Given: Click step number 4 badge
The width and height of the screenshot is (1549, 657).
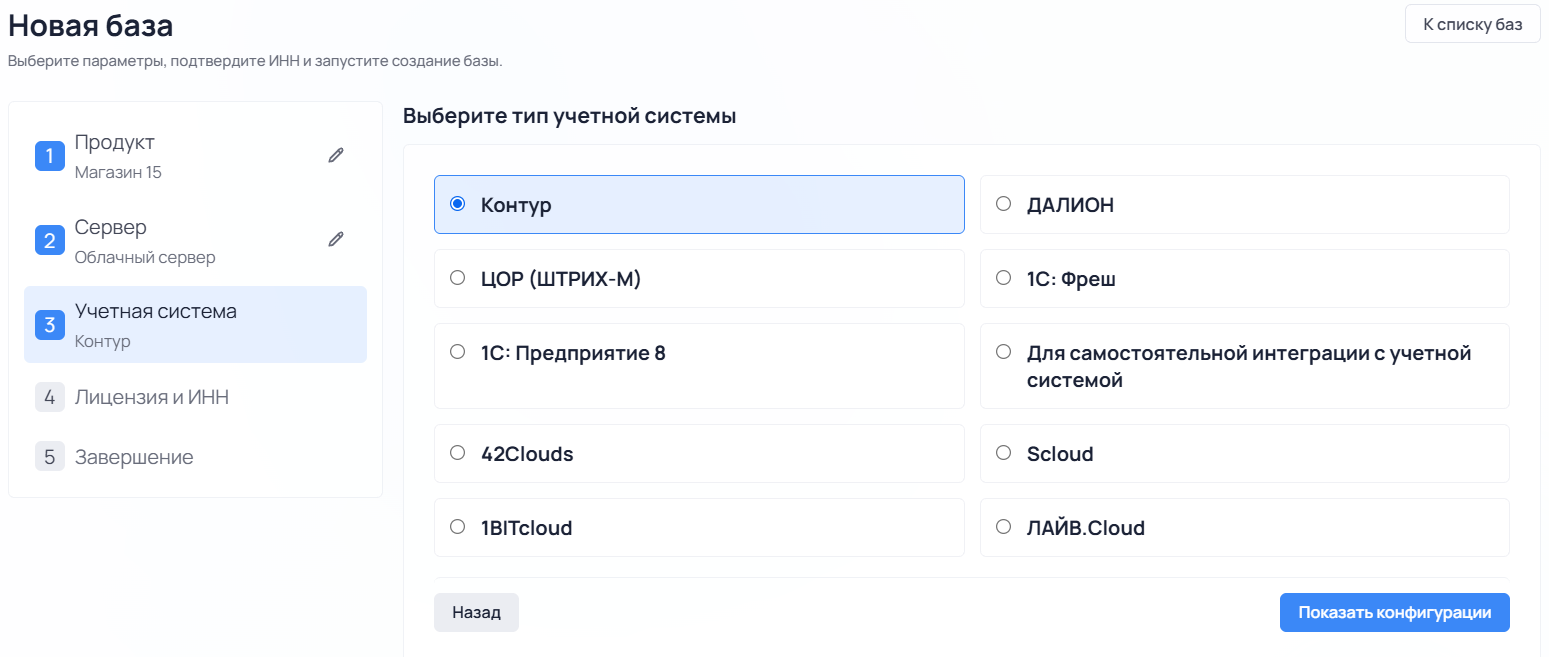Looking at the screenshot, I should coord(50,397).
